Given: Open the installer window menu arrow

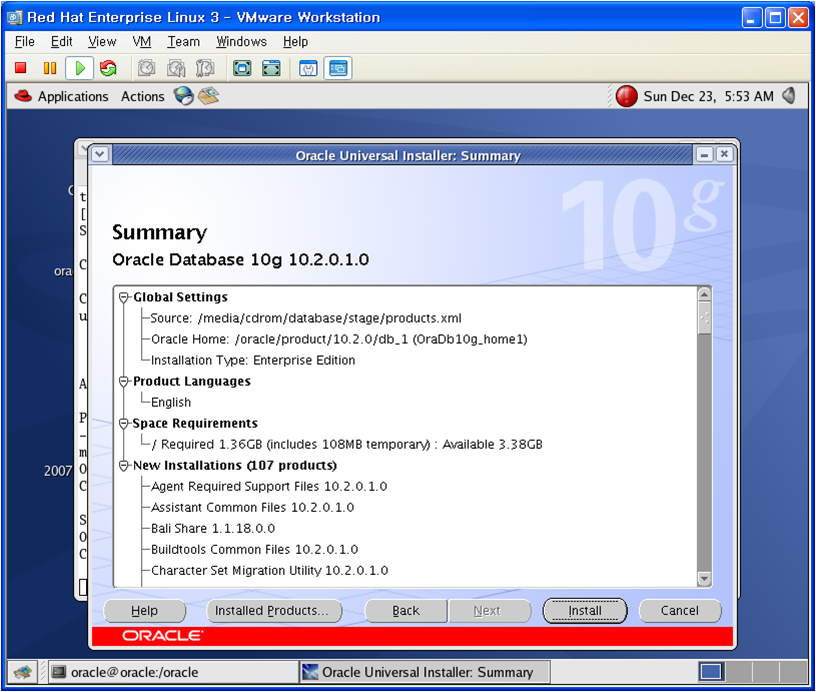Looking at the screenshot, I should [100, 155].
